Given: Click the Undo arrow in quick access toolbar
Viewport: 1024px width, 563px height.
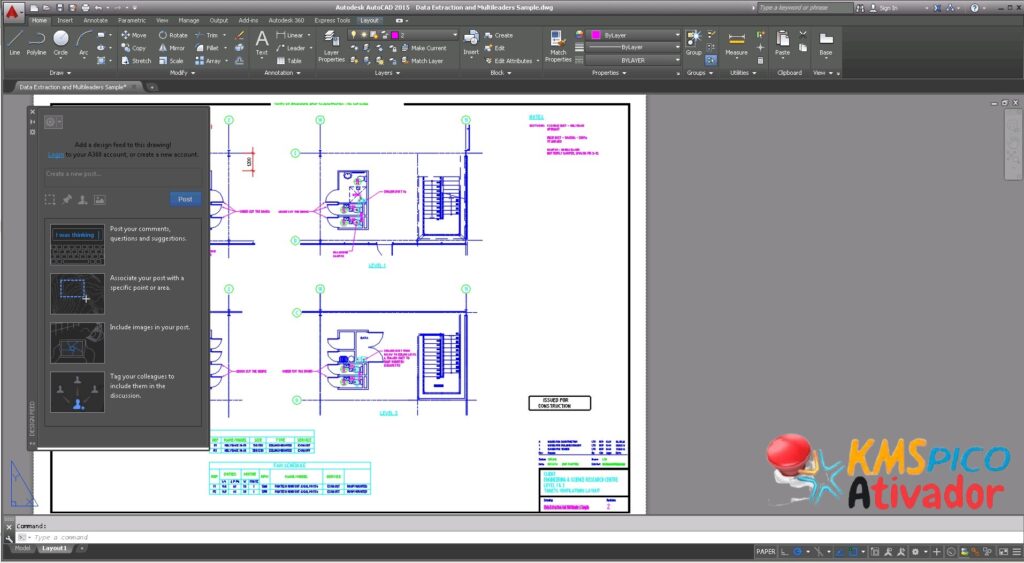Looking at the screenshot, I should tap(98, 8).
